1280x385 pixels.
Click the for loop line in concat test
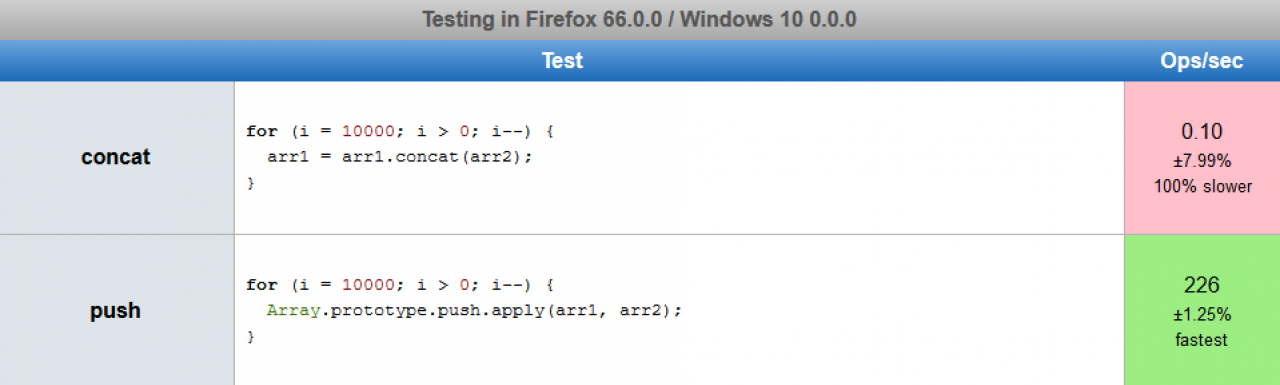coord(400,131)
